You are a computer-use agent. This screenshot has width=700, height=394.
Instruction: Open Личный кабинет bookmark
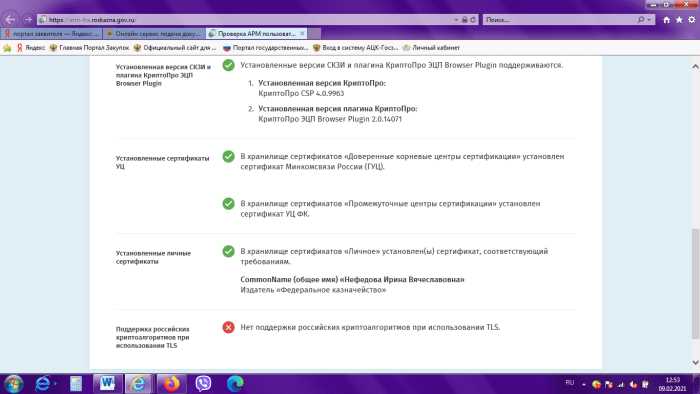[x=431, y=48]
